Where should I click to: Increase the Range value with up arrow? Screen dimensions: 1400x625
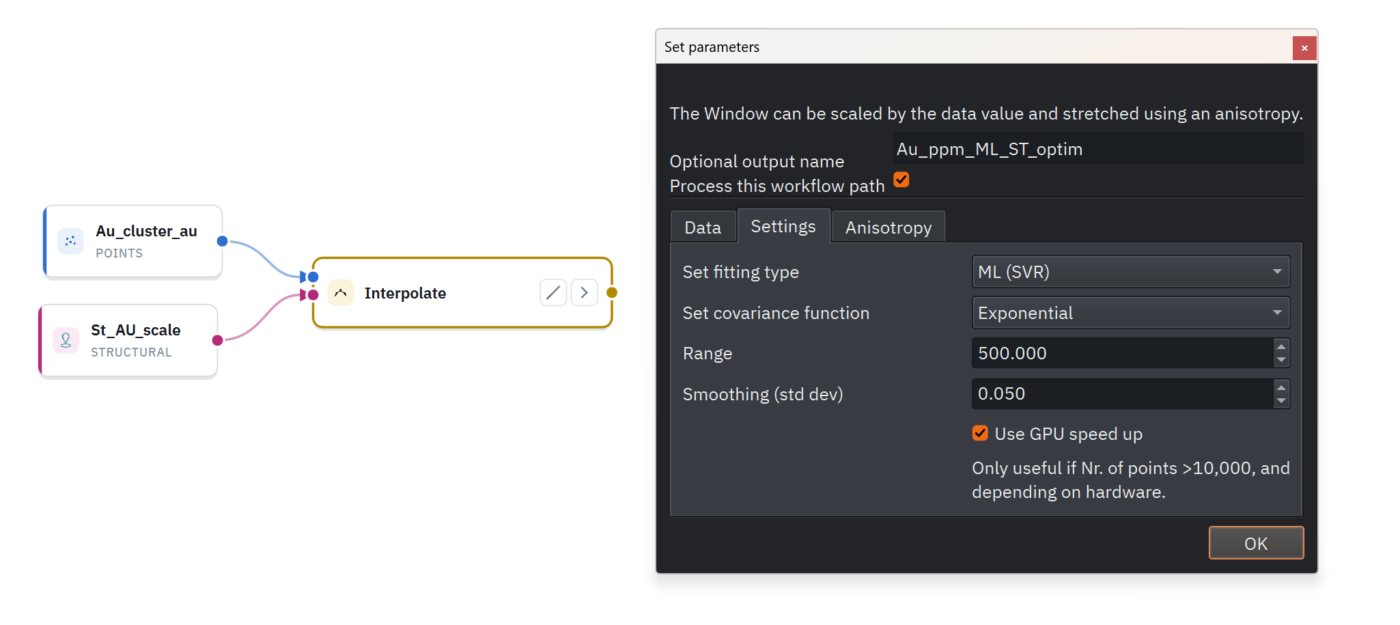(1281, 346)
